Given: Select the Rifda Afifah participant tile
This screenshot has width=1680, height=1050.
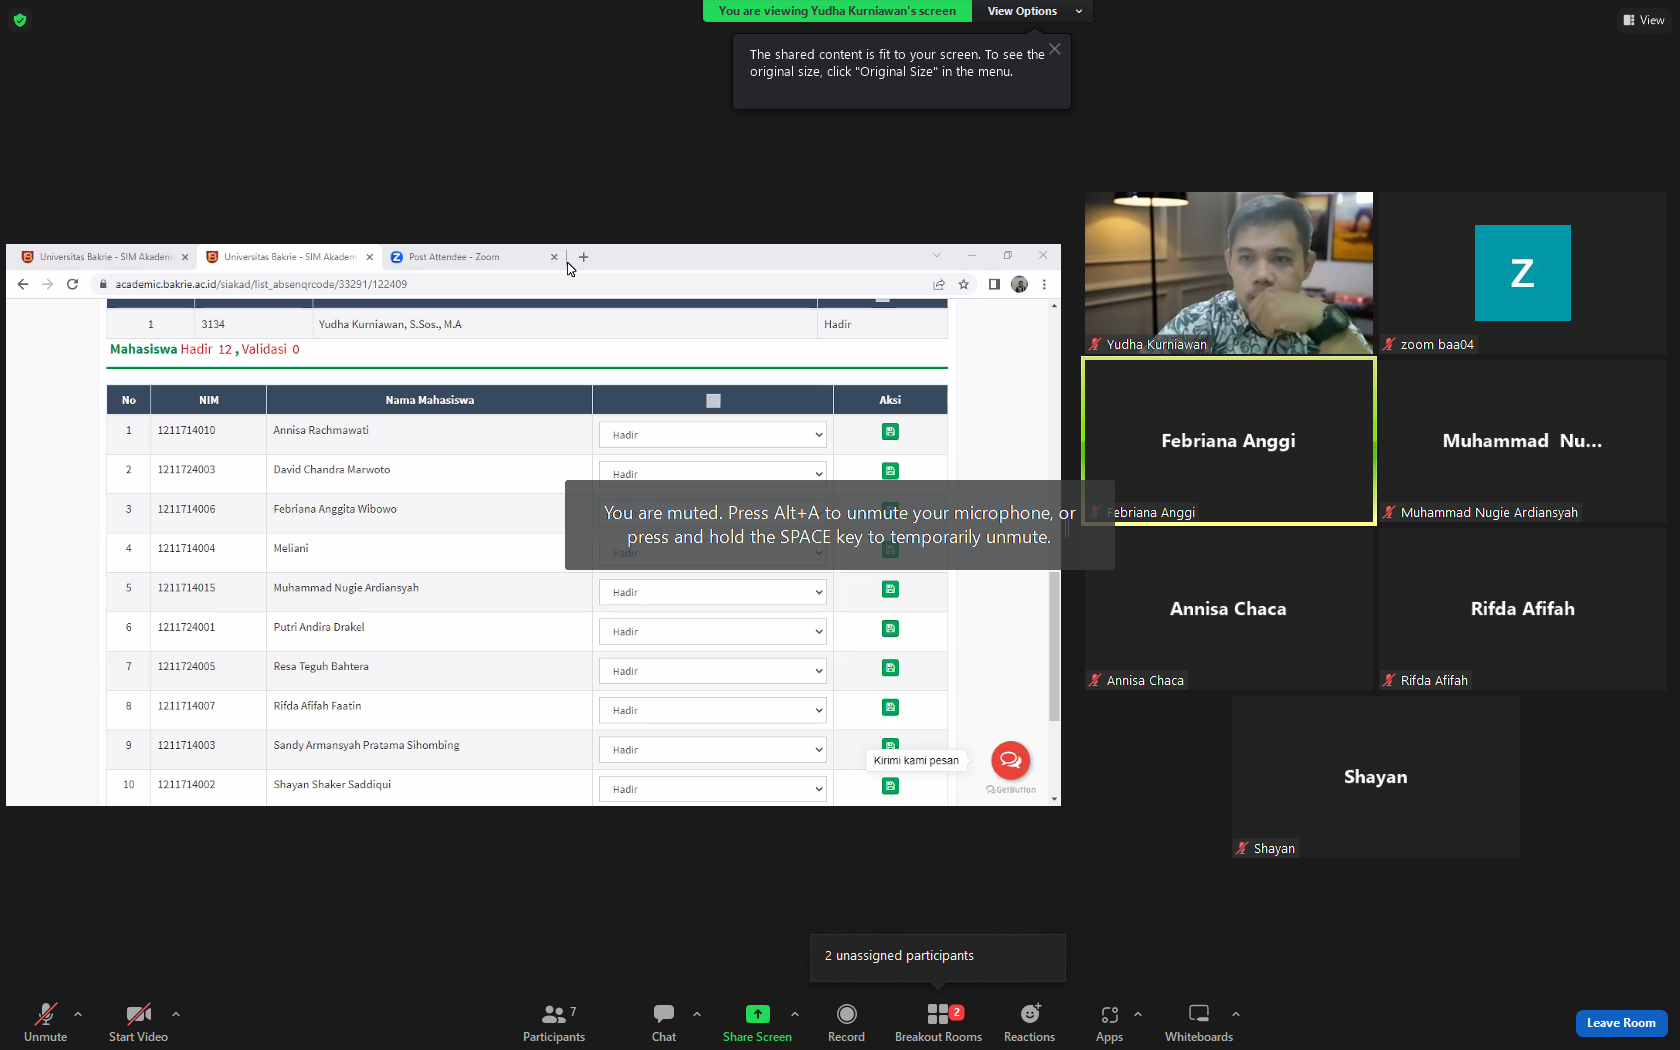Looking at the screenshot, I should coord(1523,609).
